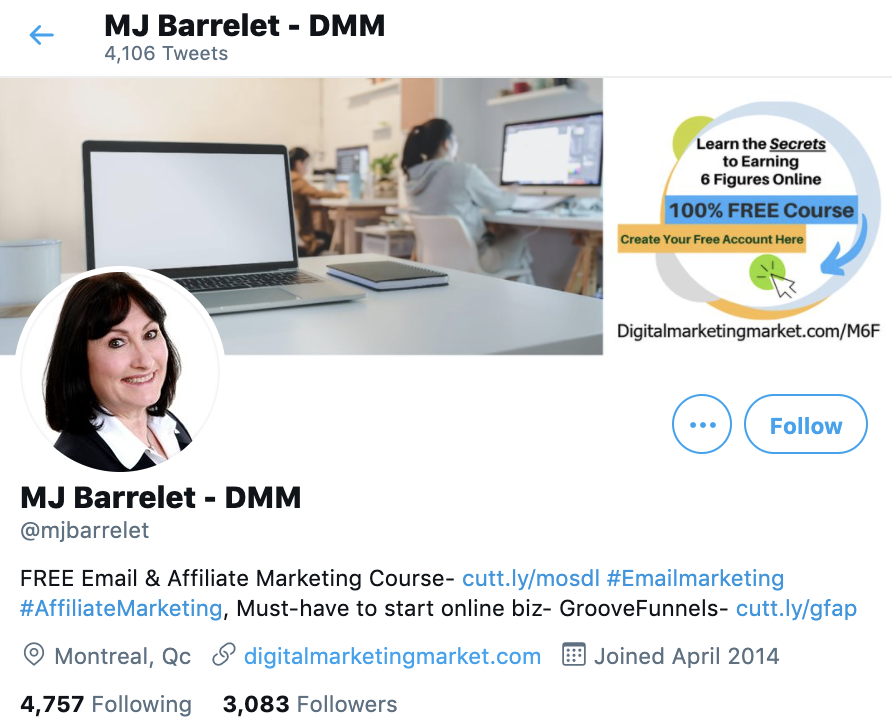Open the #AffiliateMarketing hashtag

(121, 609)
